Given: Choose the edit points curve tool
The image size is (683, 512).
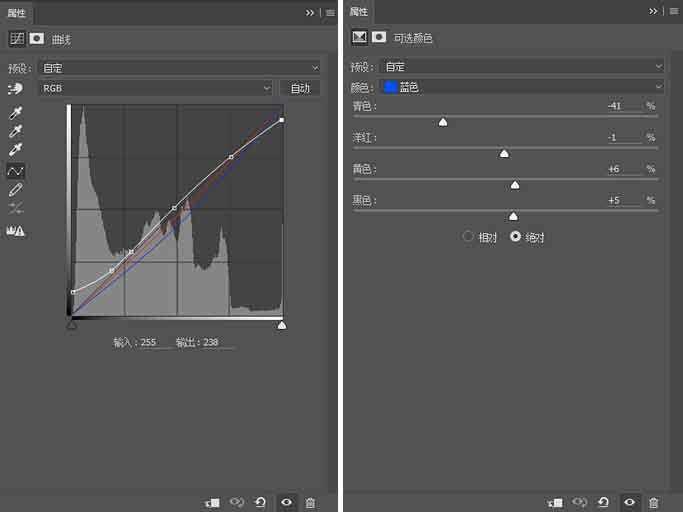Looking at the screenshot, I should coord(16,171).
